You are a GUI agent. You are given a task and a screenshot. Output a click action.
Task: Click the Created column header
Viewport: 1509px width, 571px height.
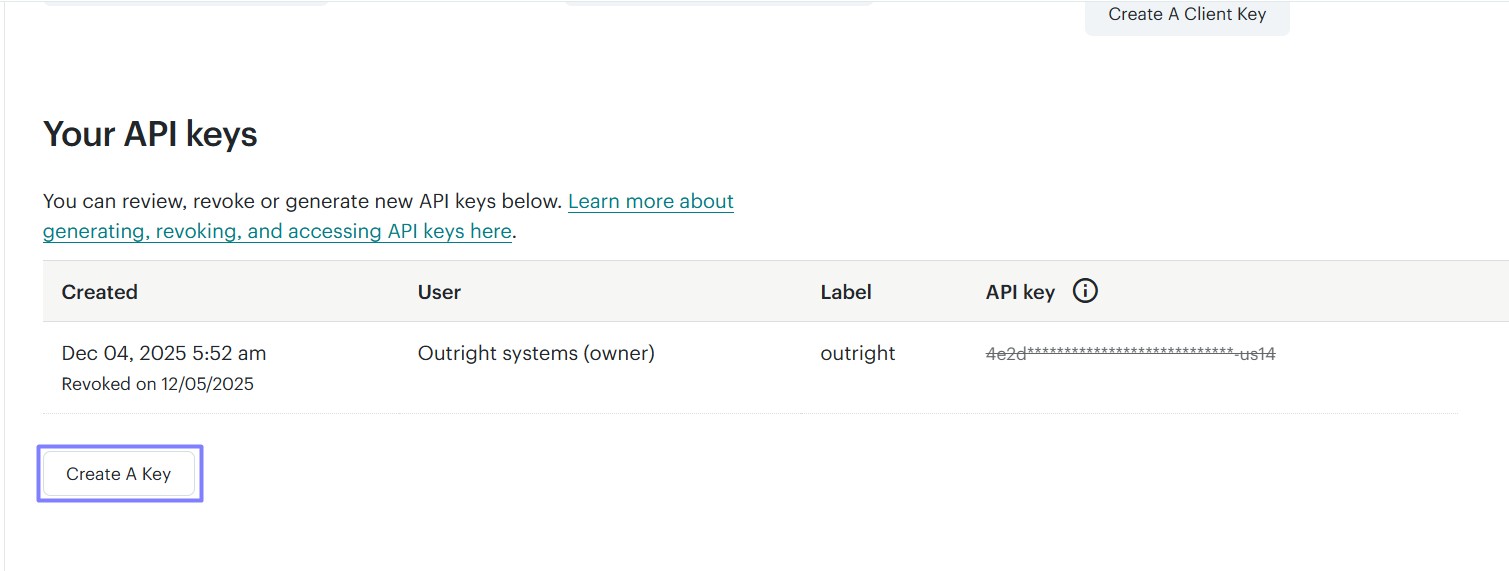click(99, 292)
